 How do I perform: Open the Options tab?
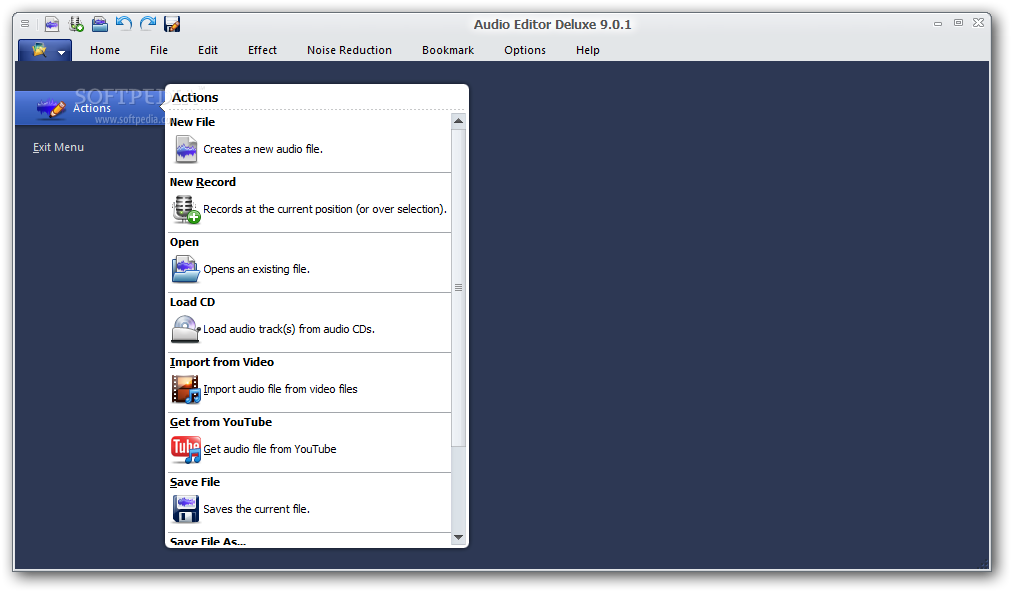tap(525, 50)
